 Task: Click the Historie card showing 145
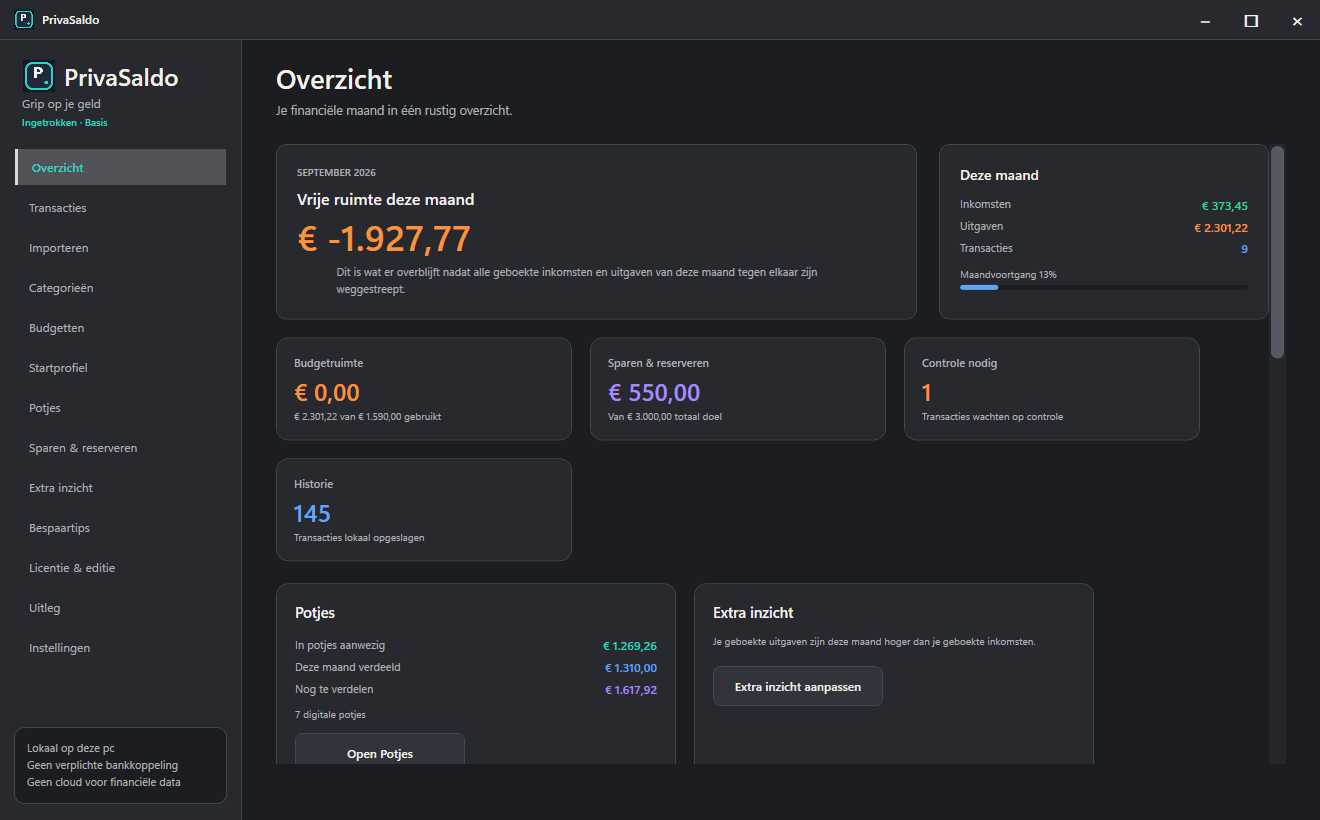(x=424, y=510)
